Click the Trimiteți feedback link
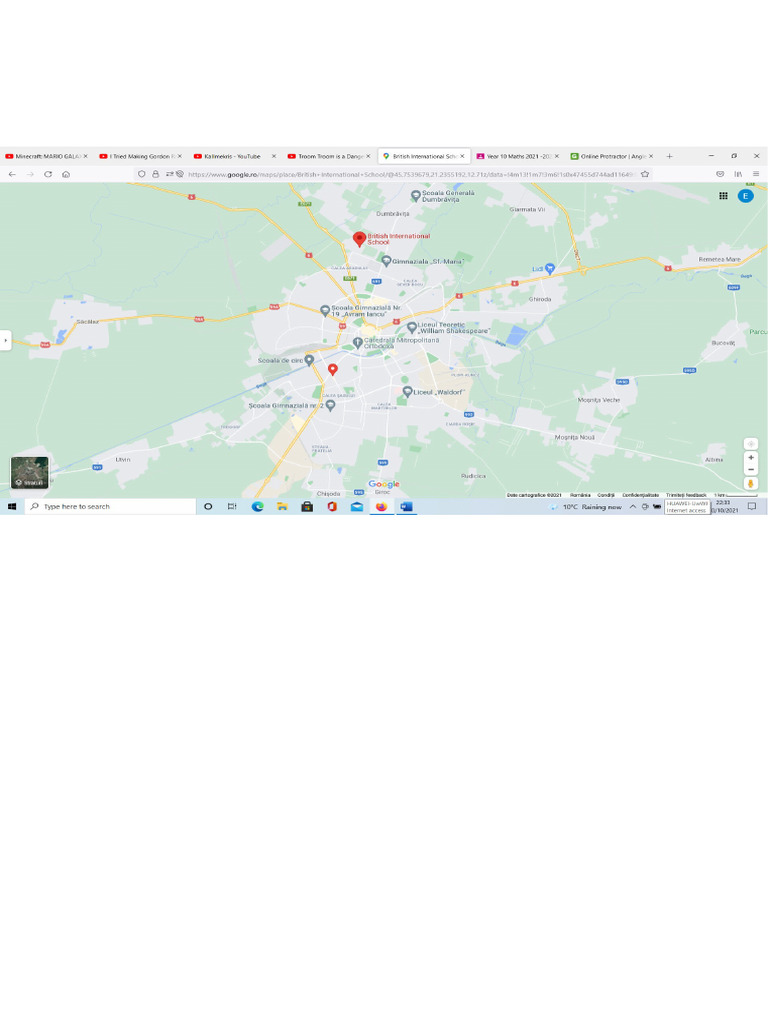This screenshot has width=768, height=1024. (686, 495)
